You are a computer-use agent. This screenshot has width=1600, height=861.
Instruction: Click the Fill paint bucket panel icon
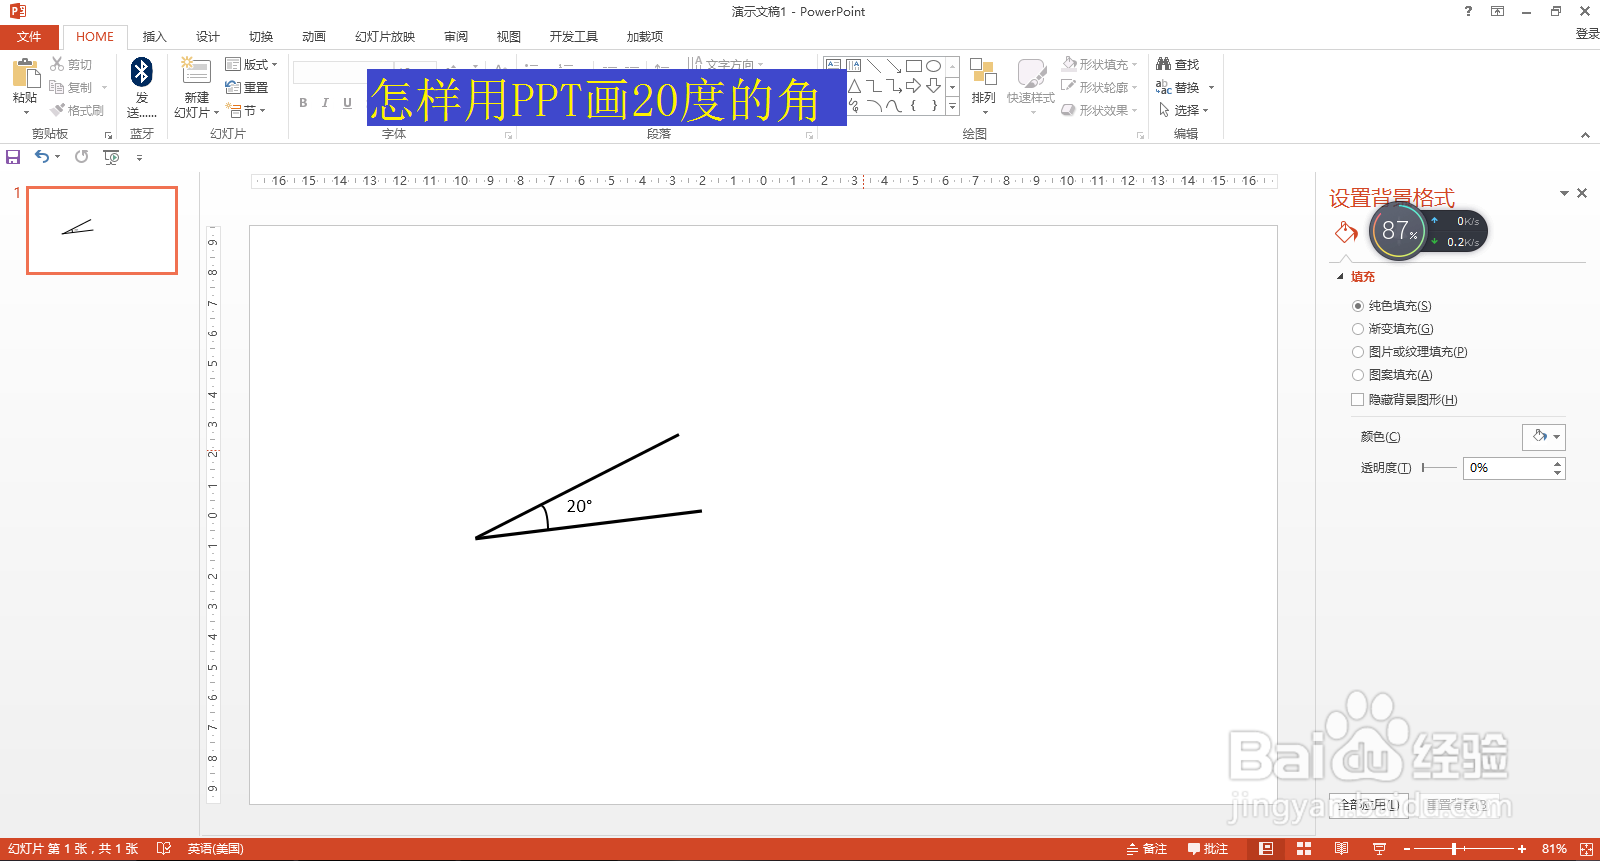click(x=1346, y=233)
